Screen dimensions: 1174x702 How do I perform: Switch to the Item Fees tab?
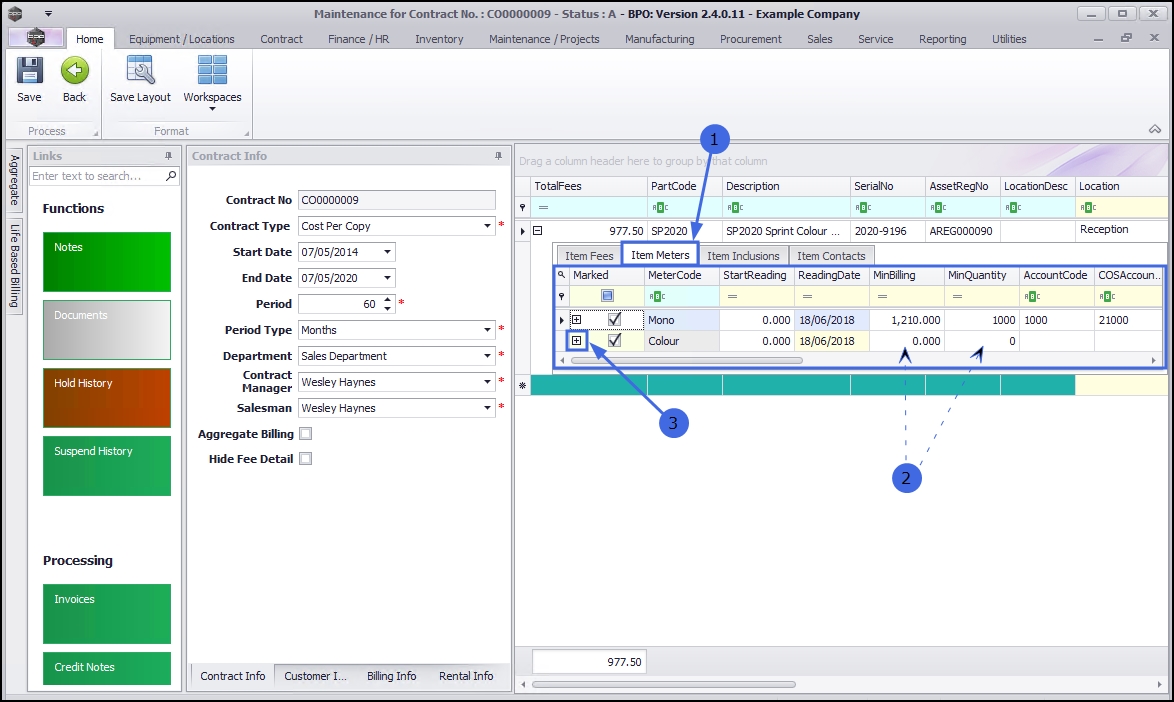(589, 256)
